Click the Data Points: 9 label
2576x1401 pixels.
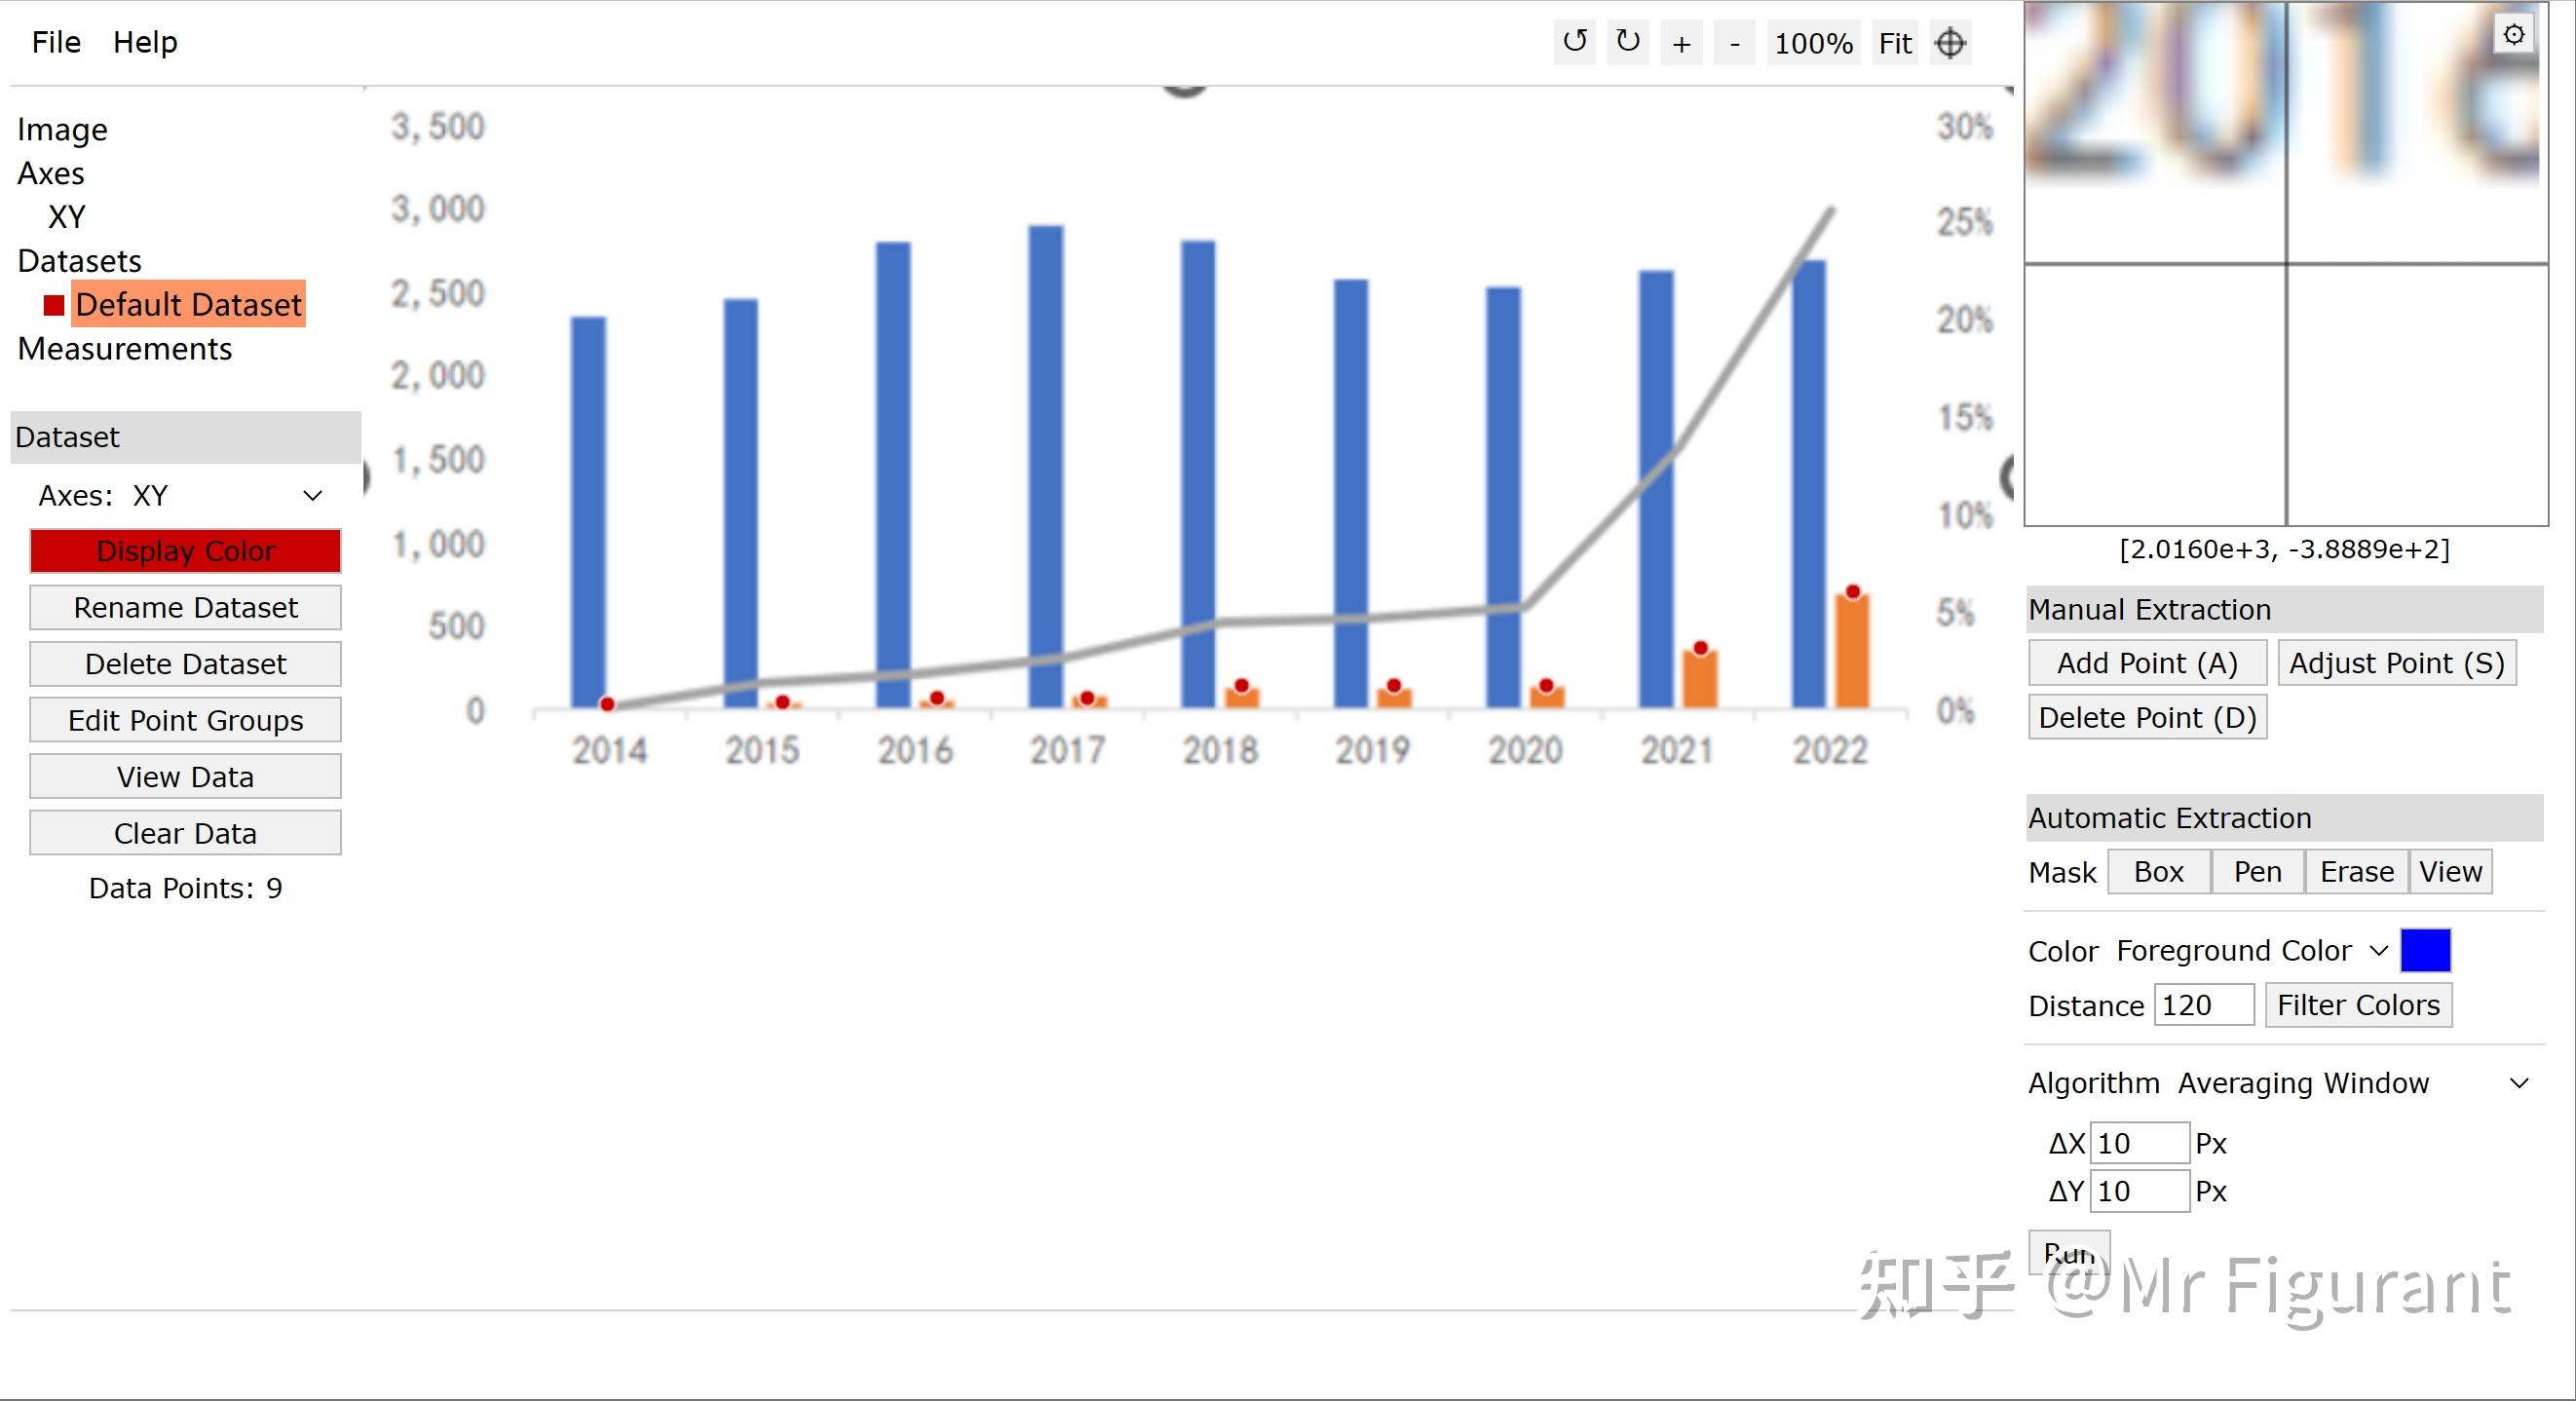(186, 889)
